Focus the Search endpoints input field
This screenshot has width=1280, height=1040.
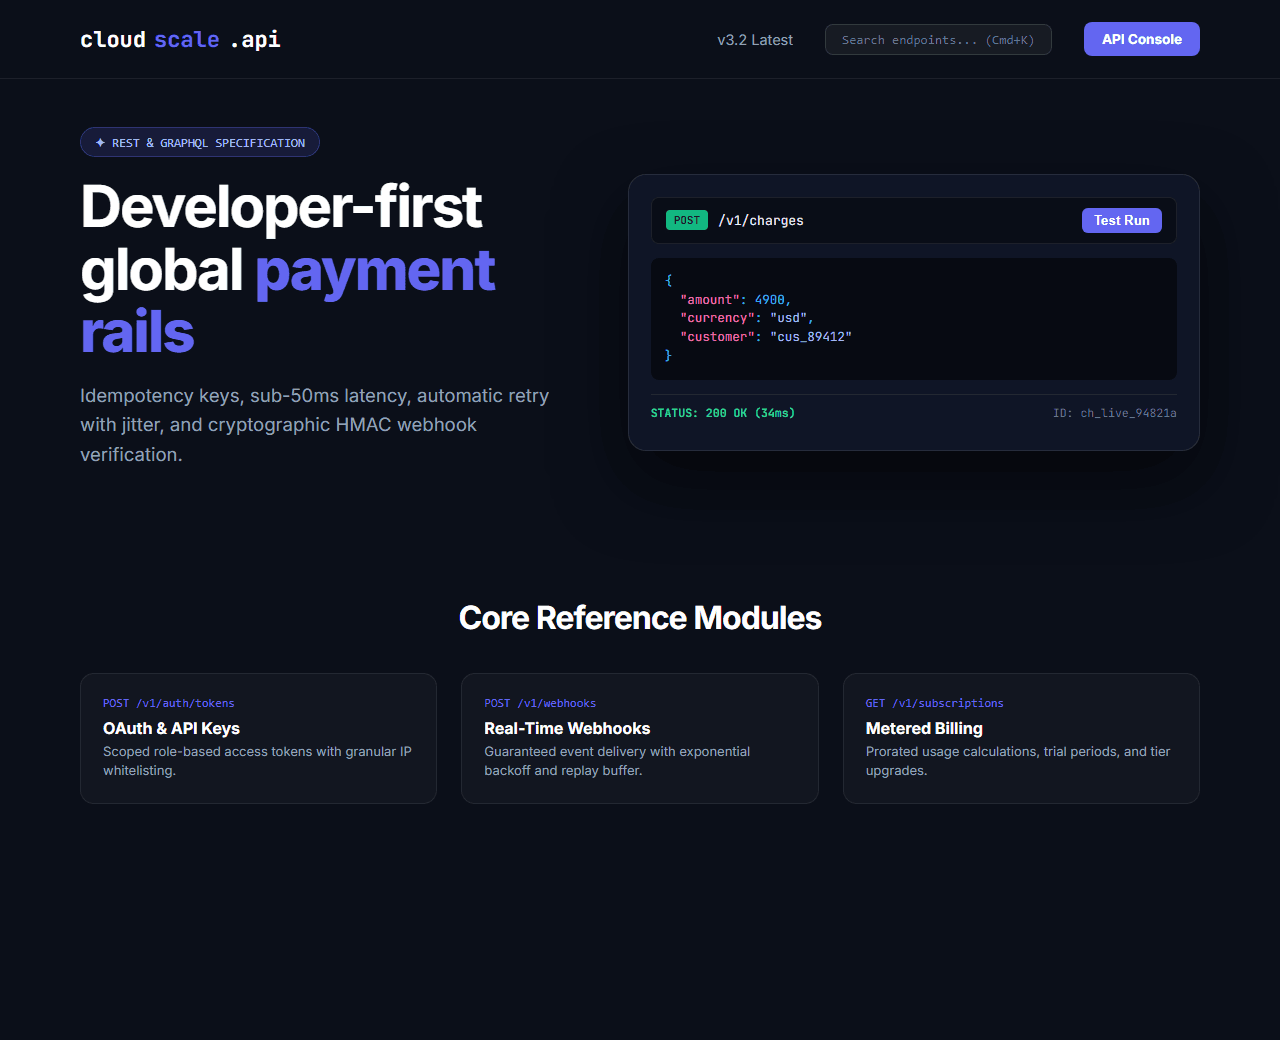[x=938, y=40]
